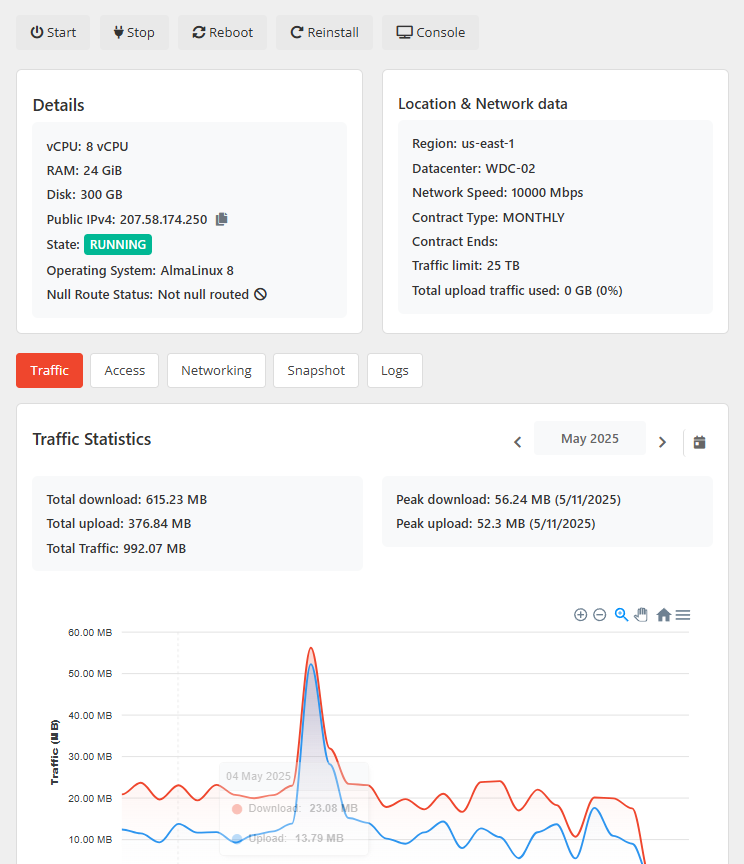Select the magnifier selection zoom tool
The height and width of the screenshot is (864, 744).
[x=621, y=615]
